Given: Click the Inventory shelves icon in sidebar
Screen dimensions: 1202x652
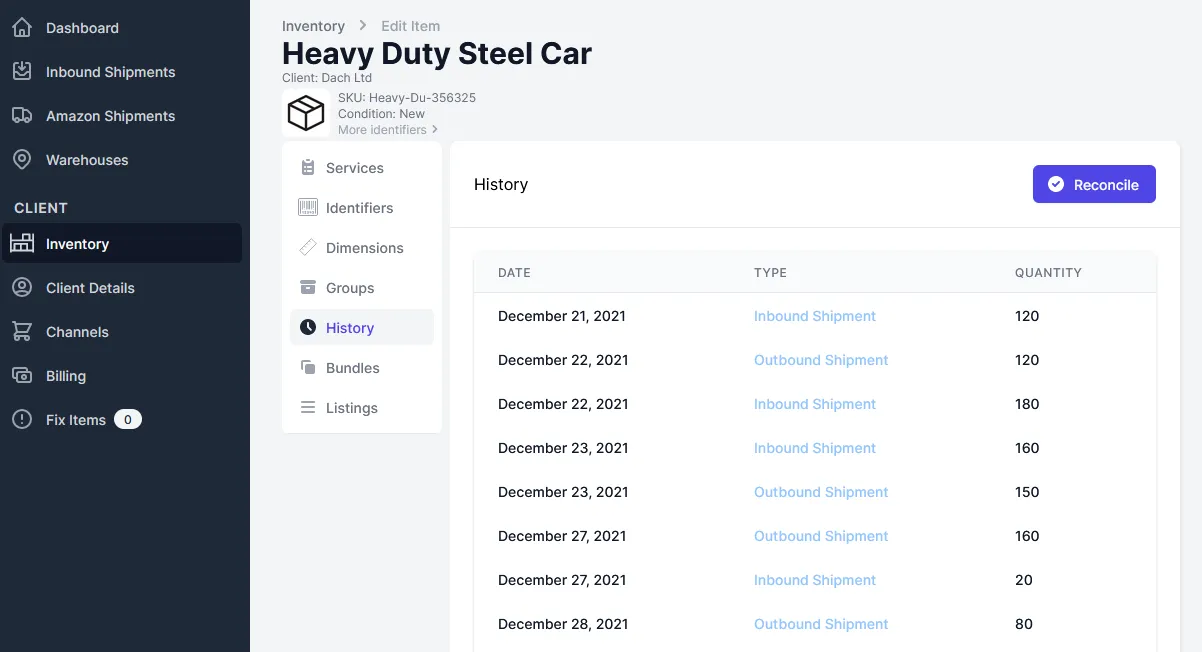Looking at the screenshot, I should [22, 244].
